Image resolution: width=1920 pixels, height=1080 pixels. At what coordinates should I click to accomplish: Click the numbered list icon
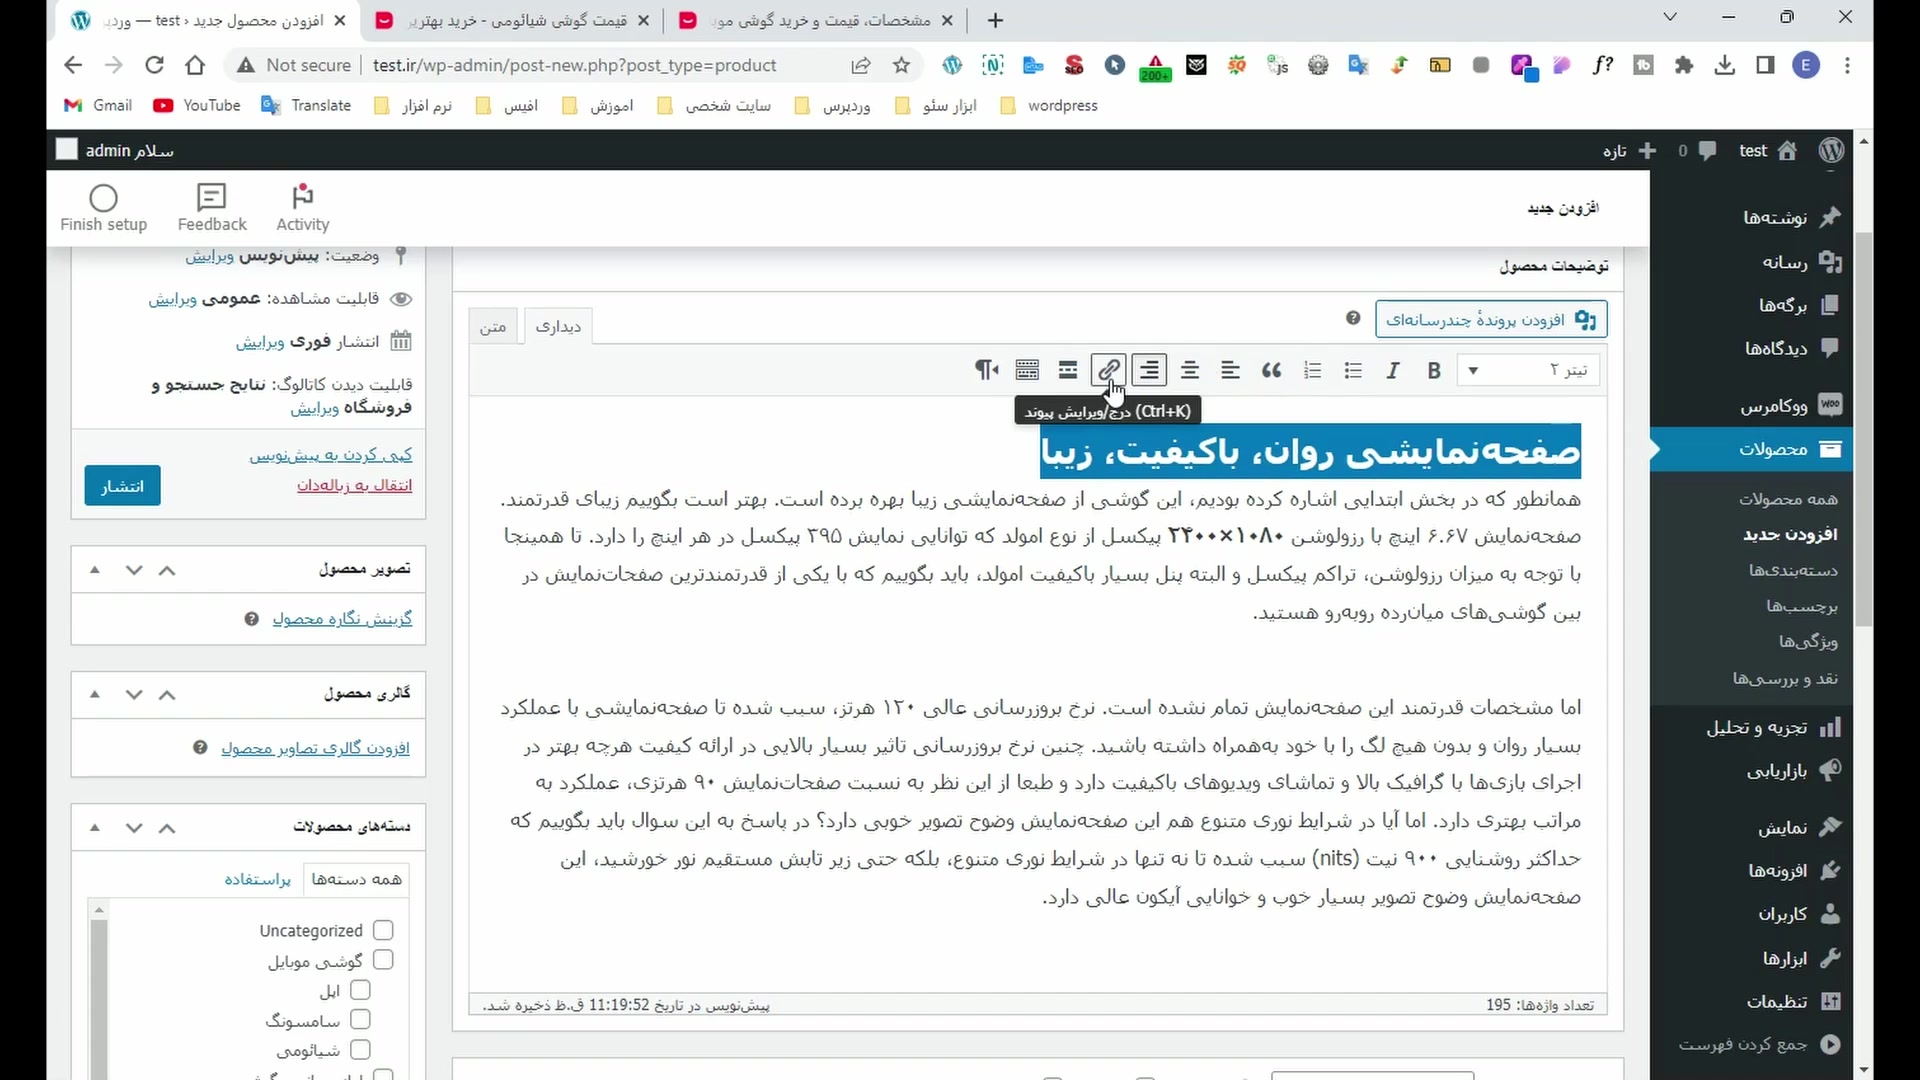(x=1312, y=371)
